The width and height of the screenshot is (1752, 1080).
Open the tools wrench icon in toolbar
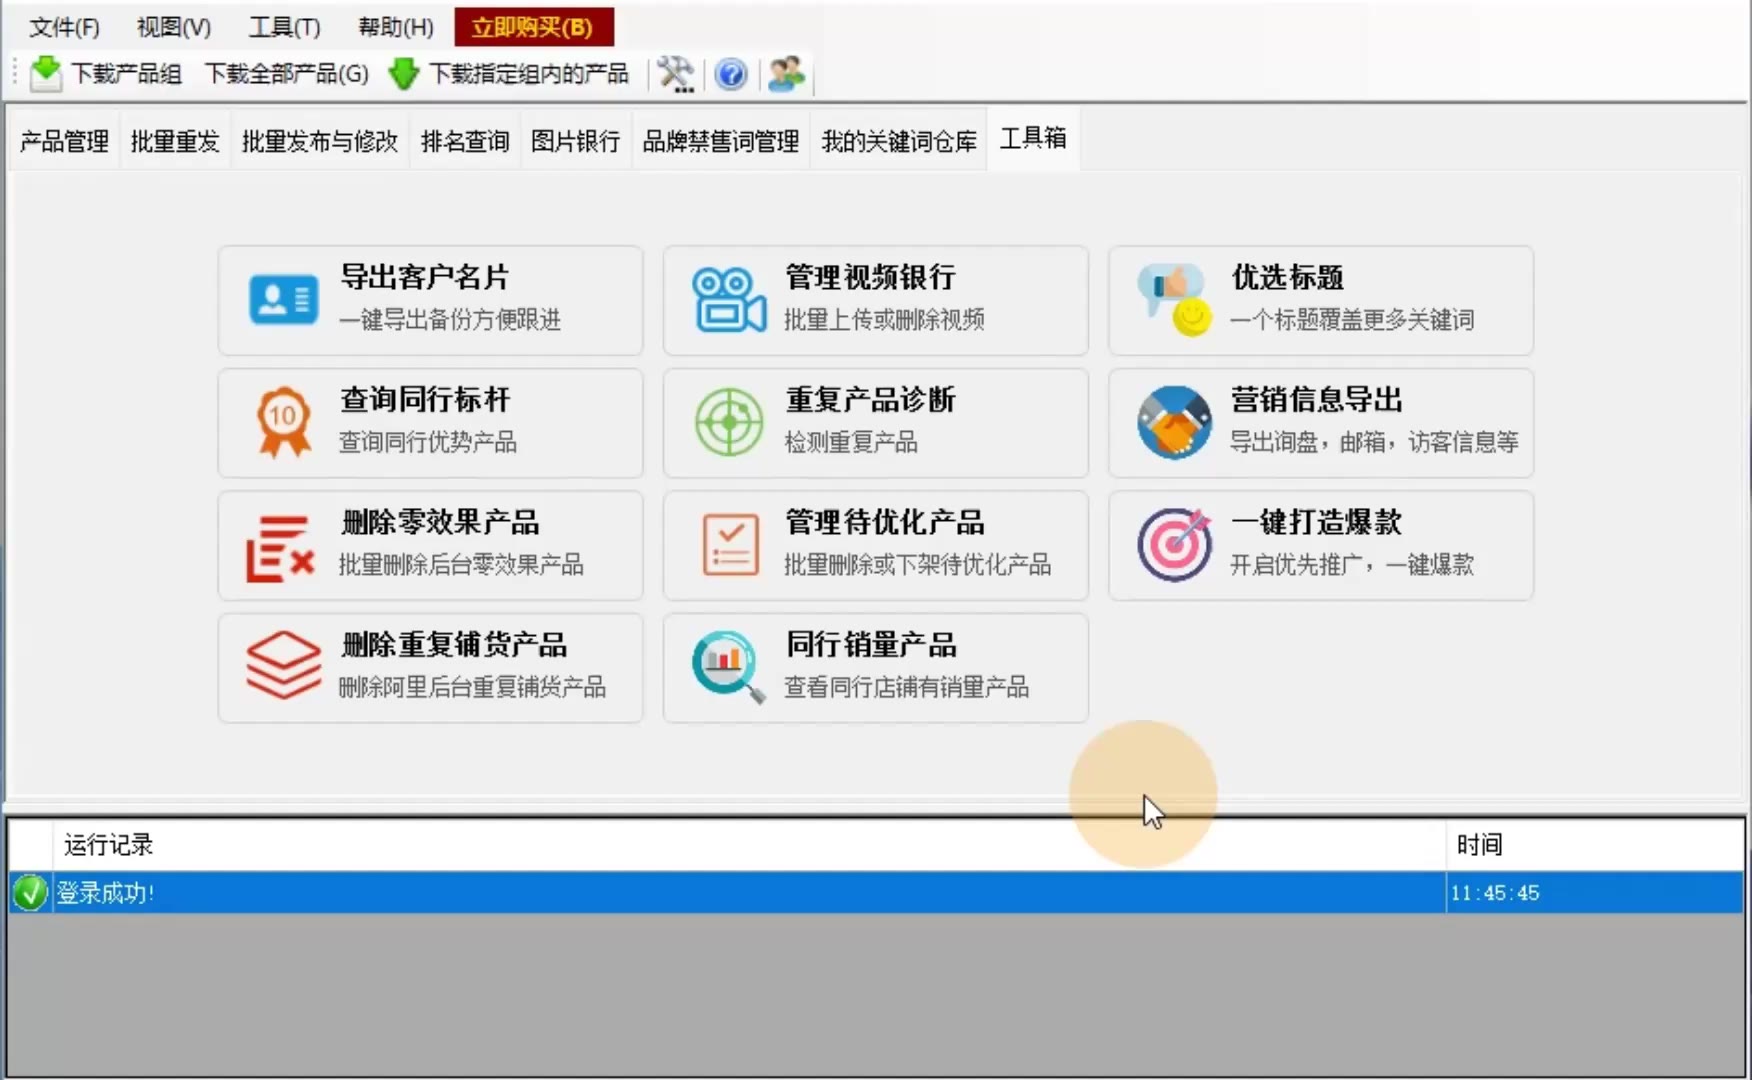676,73
